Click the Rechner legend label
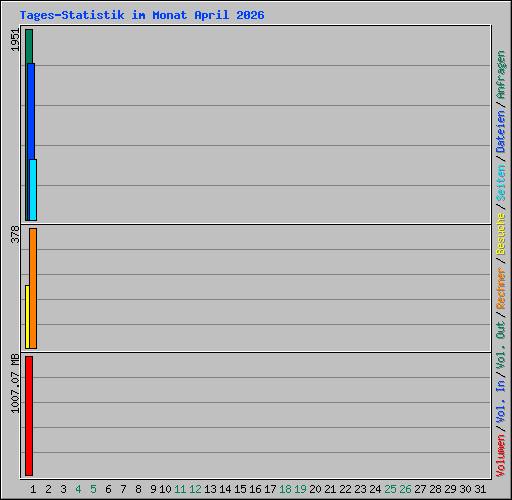The width and height of the screenshot is (512, 500). (x=501, y=288)
